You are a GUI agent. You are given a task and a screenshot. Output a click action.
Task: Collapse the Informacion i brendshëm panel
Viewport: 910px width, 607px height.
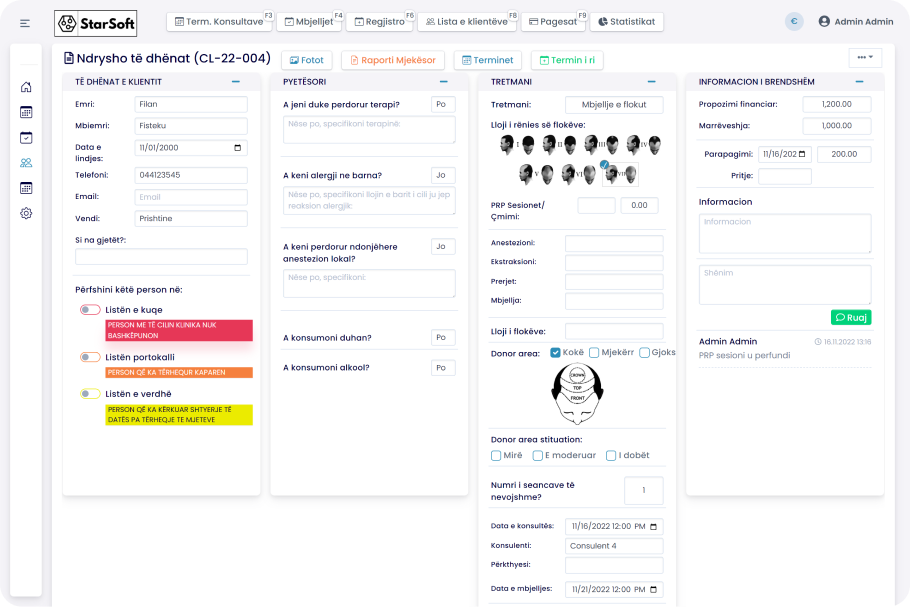[x=860, y=82]
